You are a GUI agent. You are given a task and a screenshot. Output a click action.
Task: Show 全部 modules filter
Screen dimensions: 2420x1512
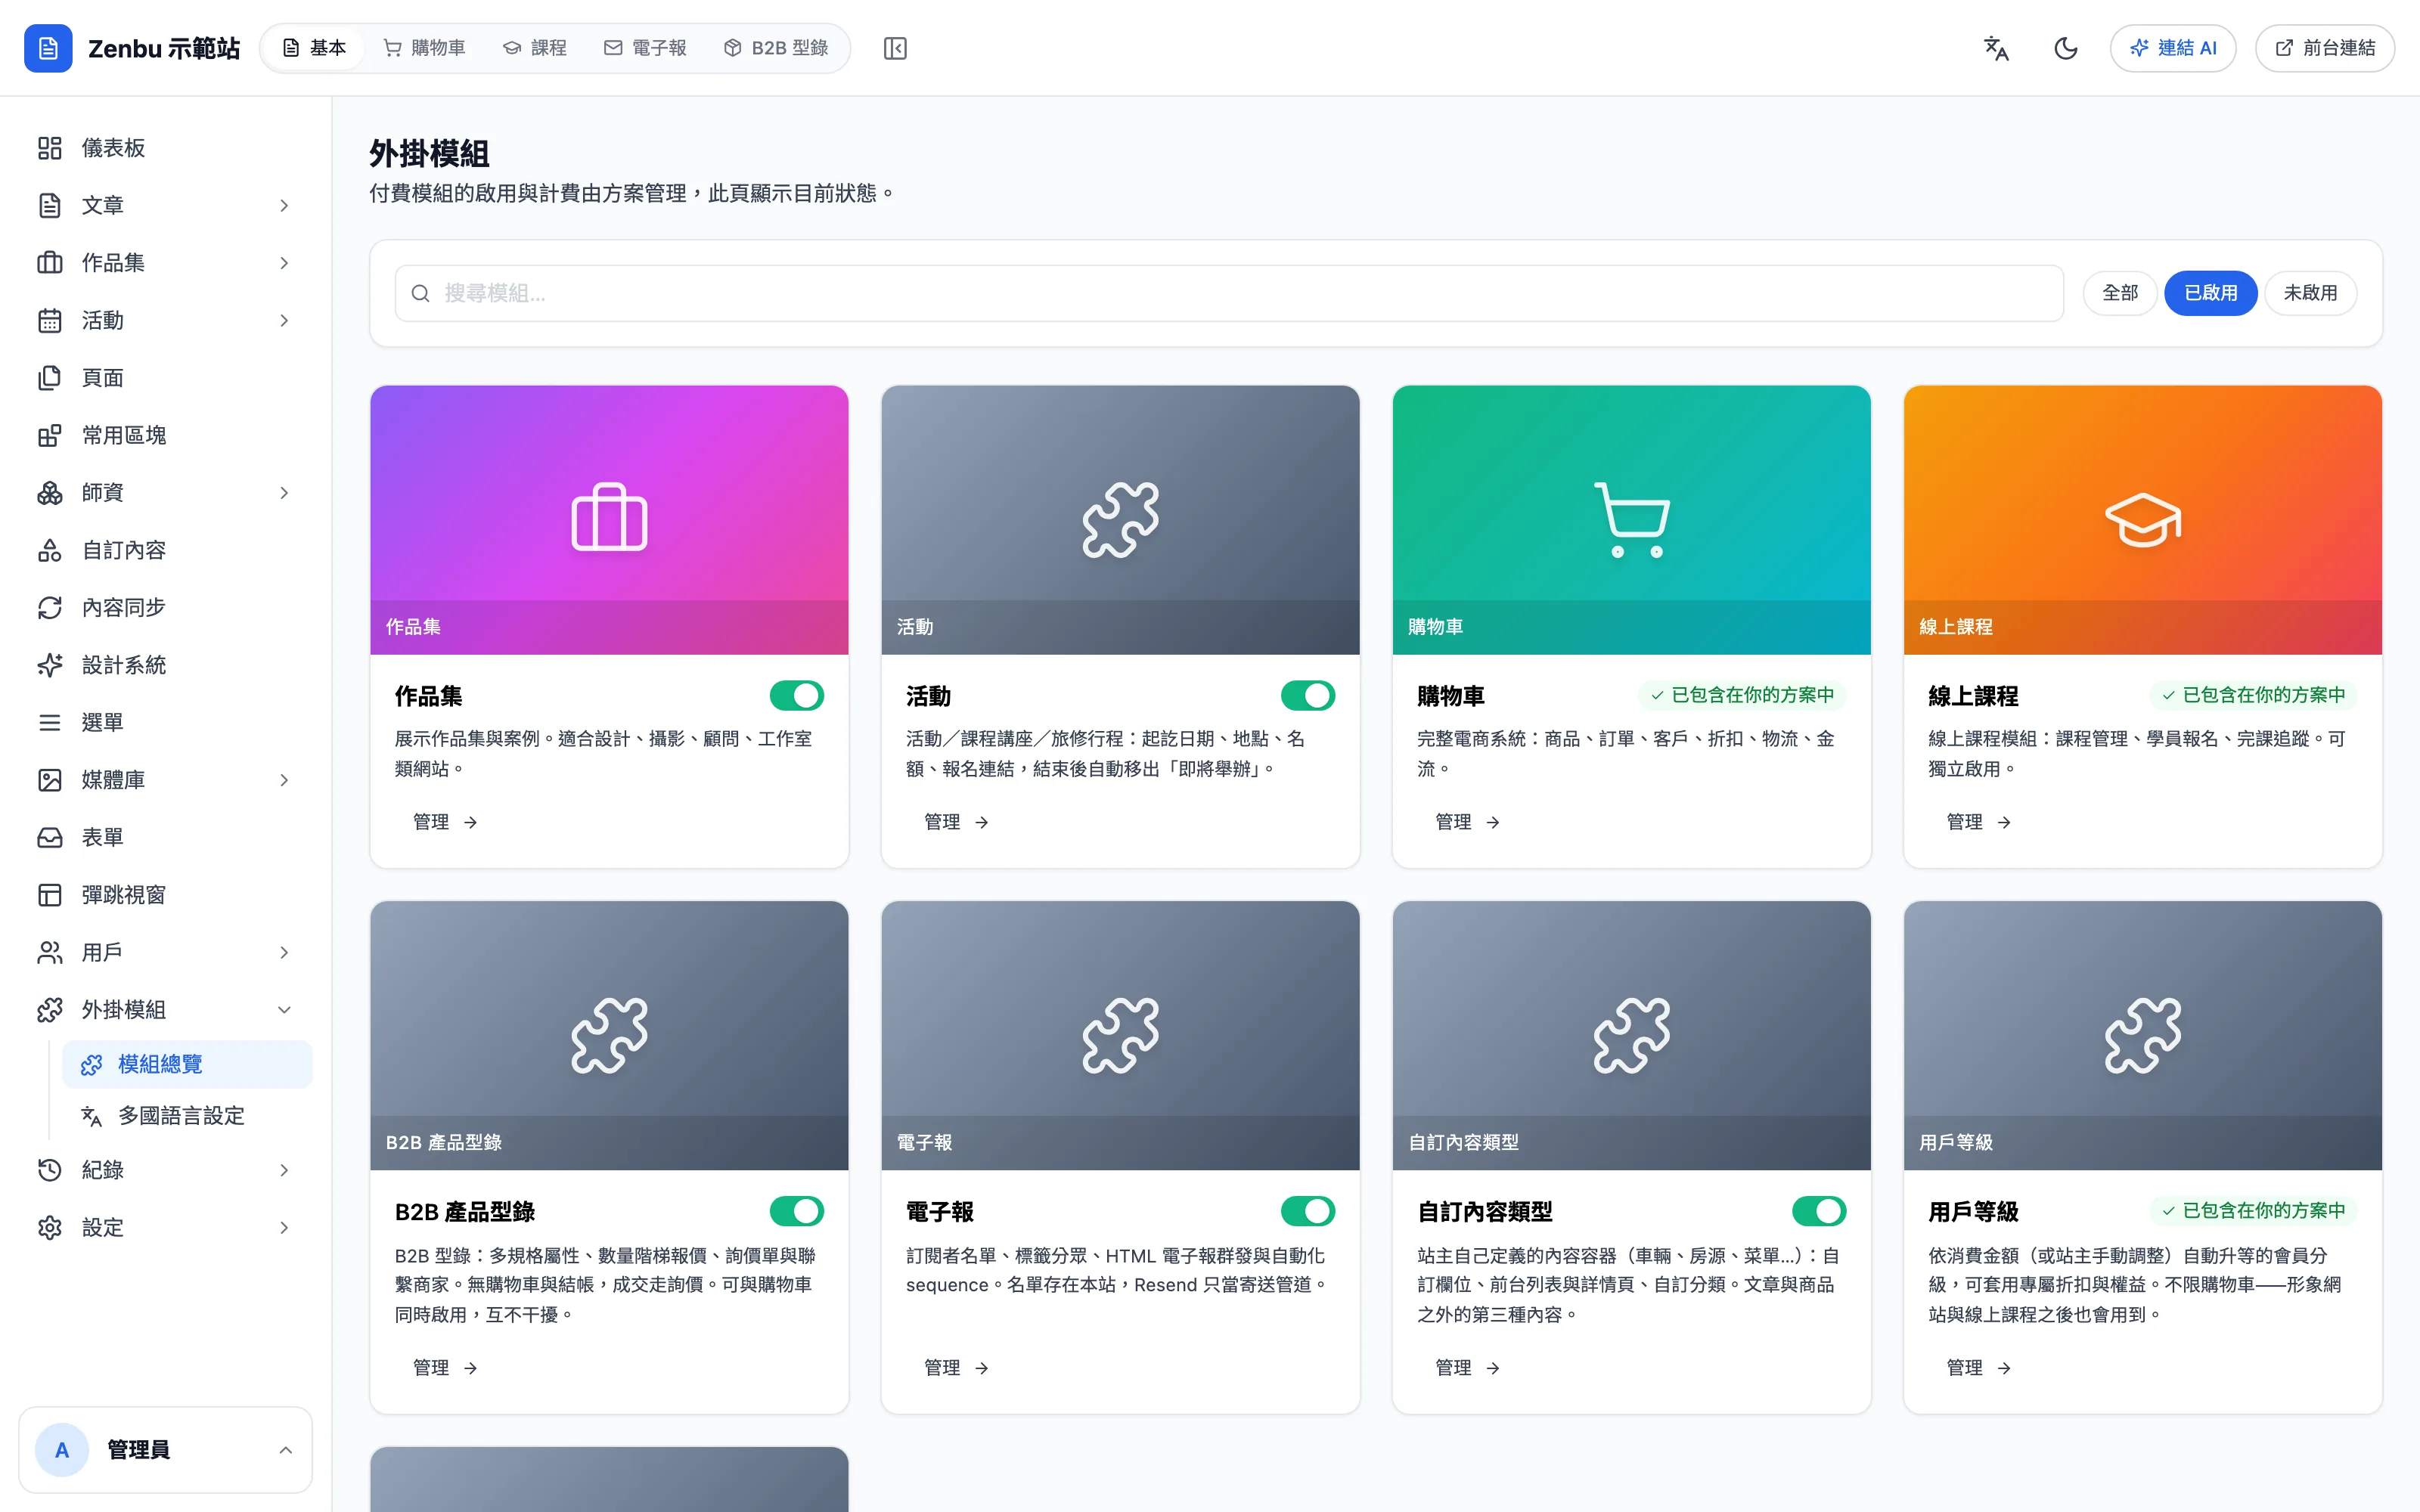click(x=2119, y=293)
